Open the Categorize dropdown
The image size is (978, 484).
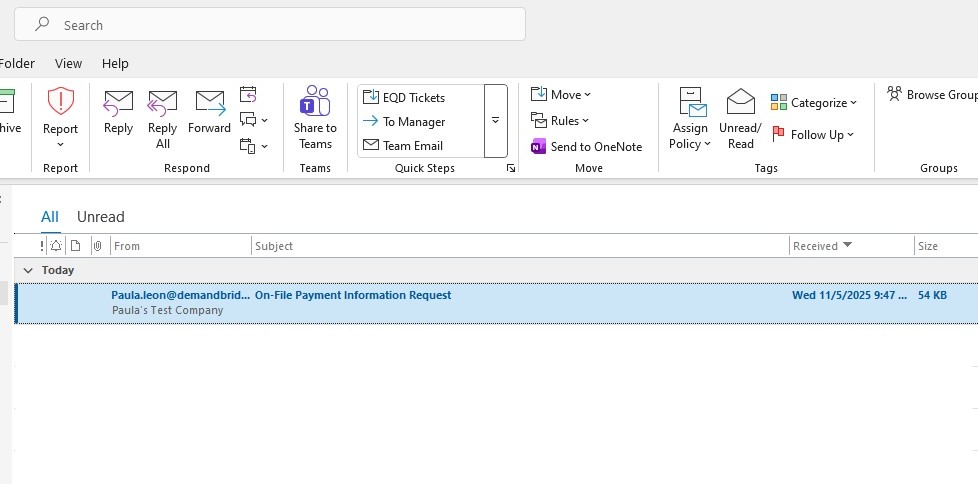[x=814, y=103]
